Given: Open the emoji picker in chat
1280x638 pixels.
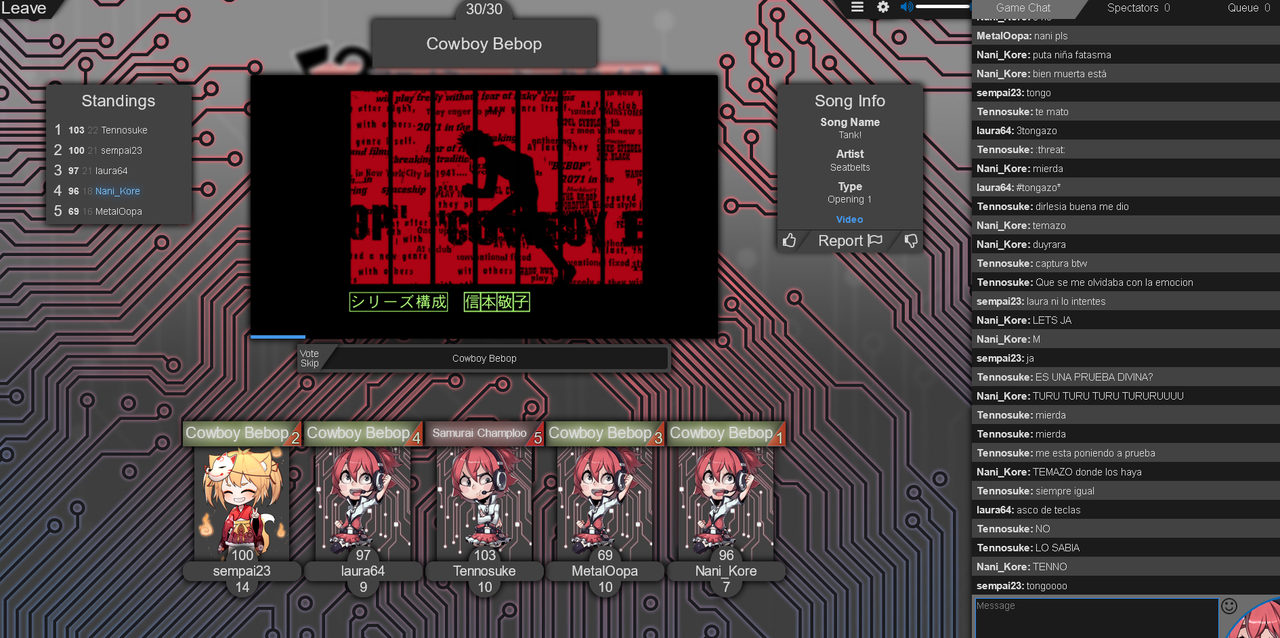Looking at the screenshot, I should (1229, 605).
